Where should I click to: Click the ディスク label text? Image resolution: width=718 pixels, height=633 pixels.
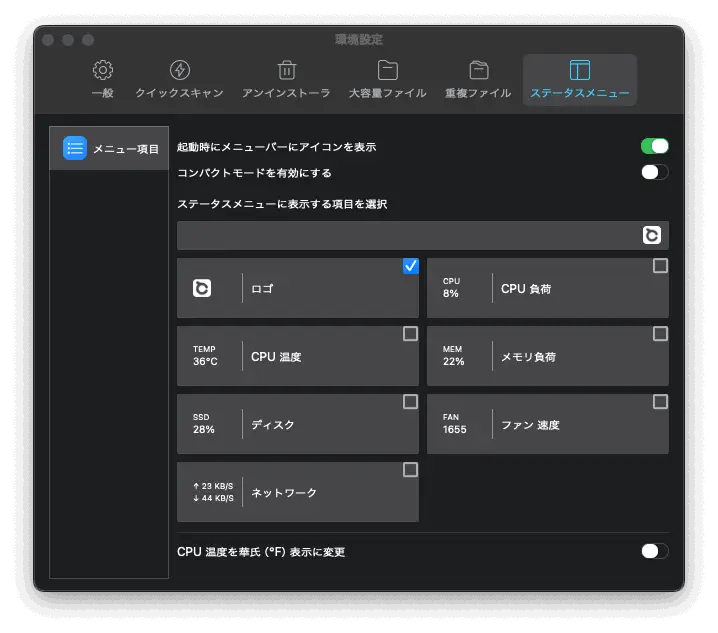pos(273,425)
